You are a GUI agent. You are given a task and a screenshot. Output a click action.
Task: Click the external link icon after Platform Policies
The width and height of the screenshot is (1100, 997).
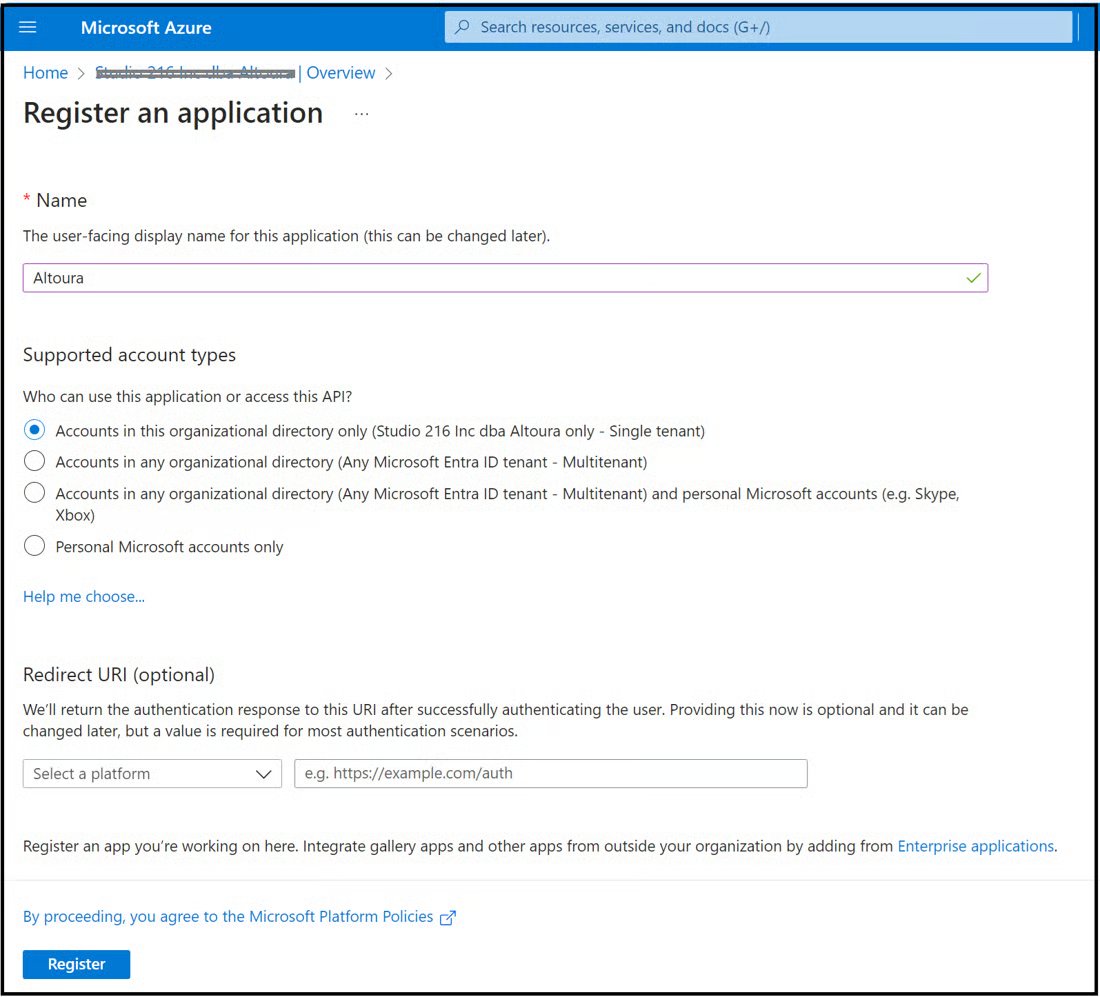click(448, 918)
